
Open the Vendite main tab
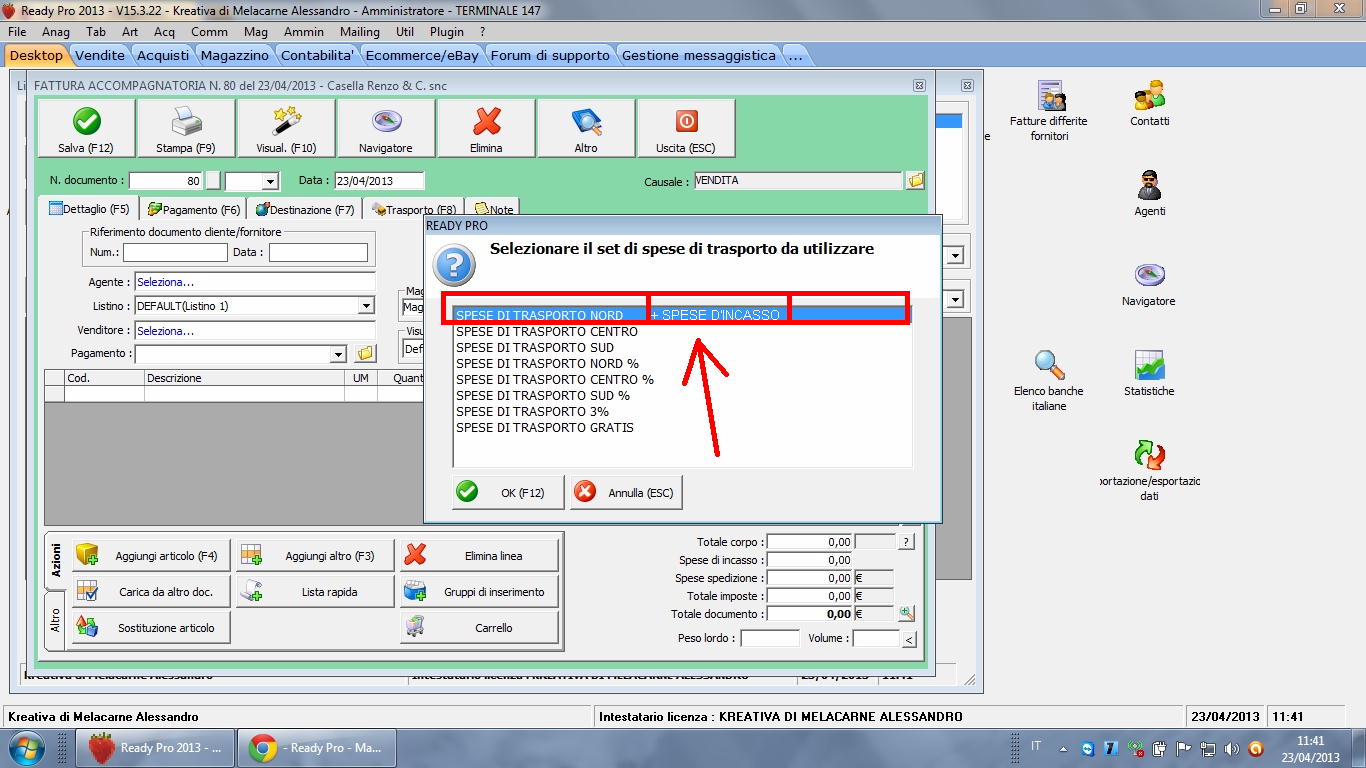point(100,55)
